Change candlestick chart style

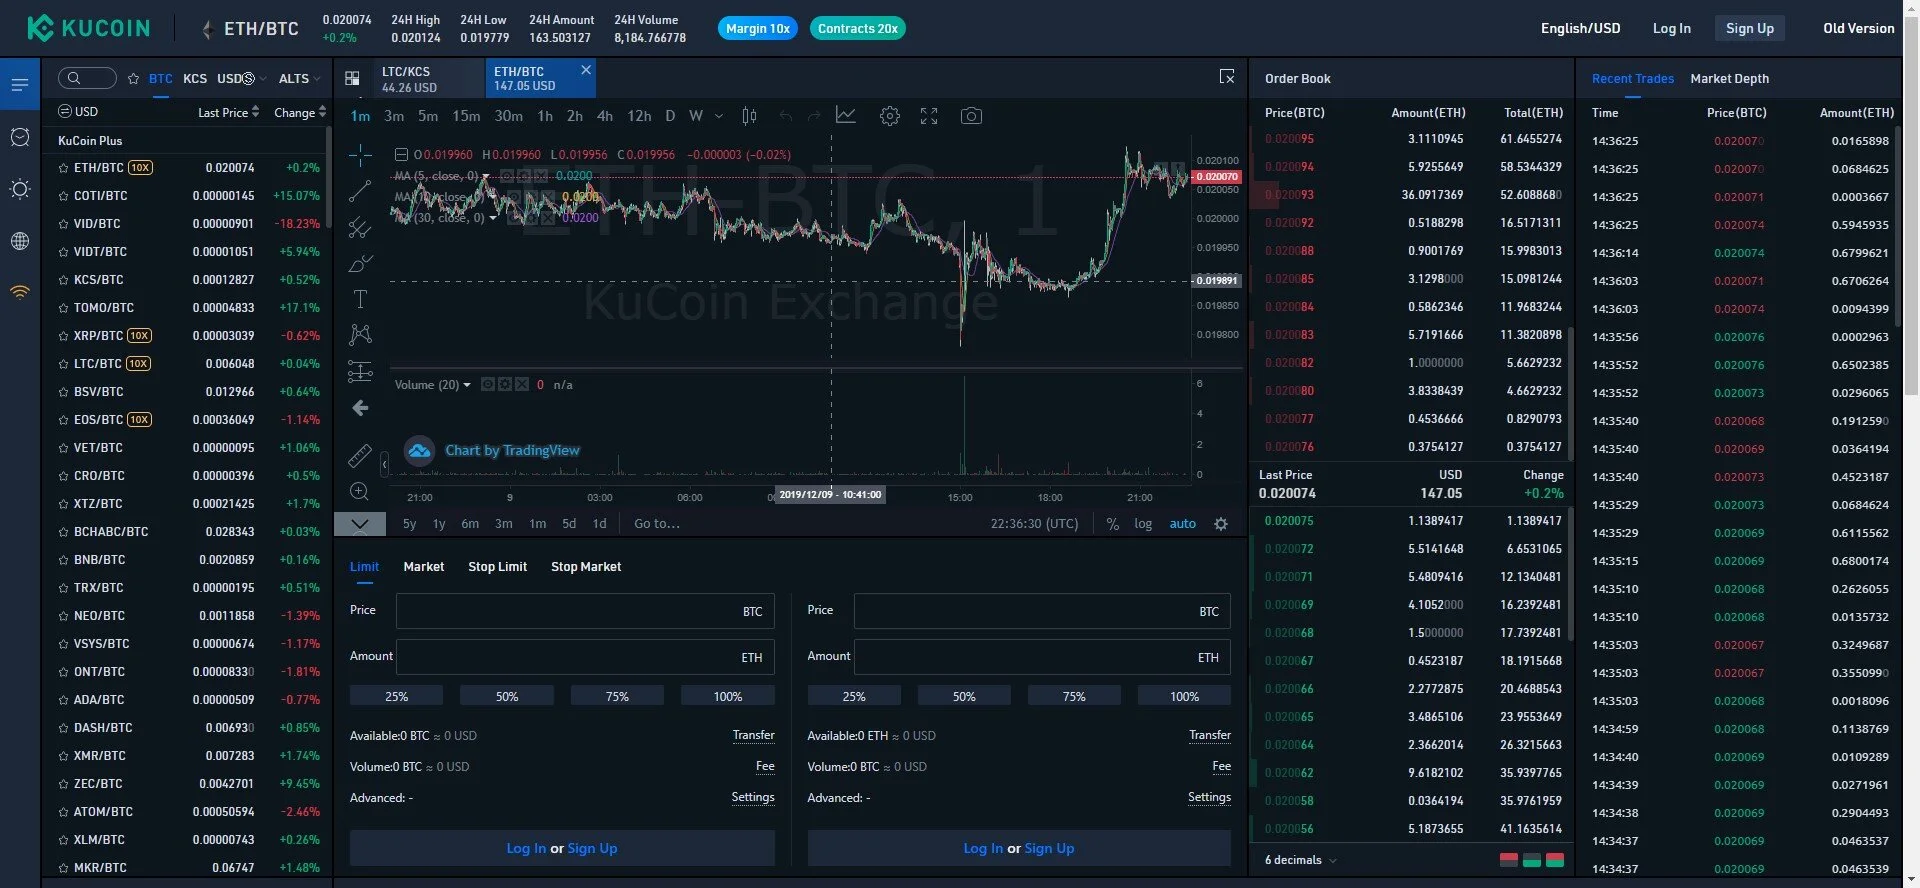[x=749, y=116]
